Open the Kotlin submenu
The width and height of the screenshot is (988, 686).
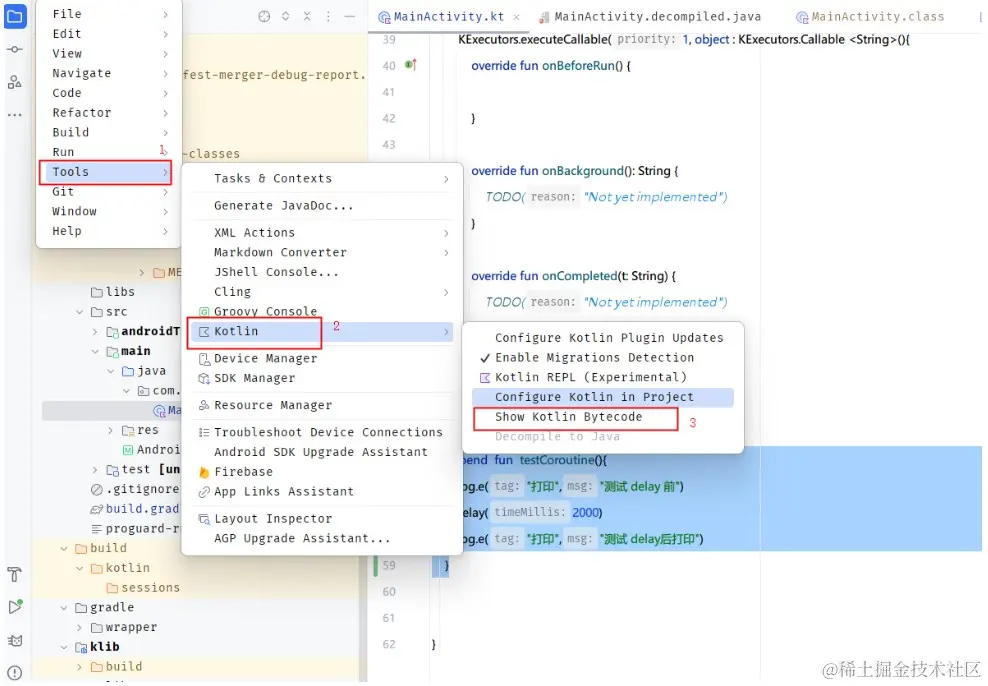(322, 331)
